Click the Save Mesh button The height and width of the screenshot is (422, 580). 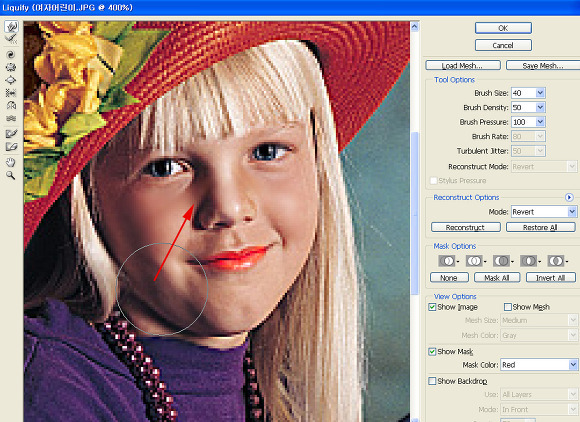point(543,65)
